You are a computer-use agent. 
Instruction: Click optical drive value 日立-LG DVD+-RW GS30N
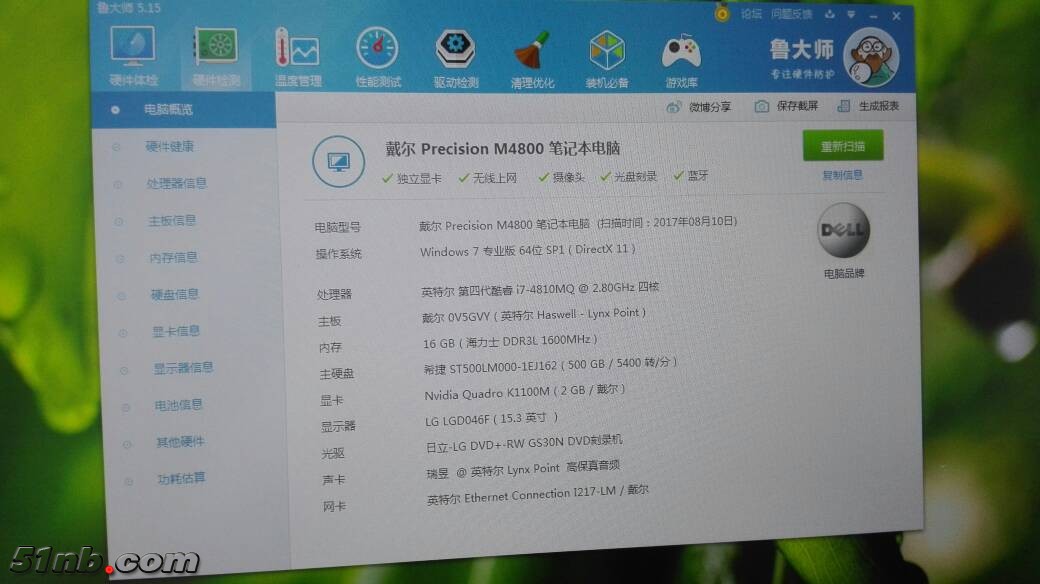point(524,443)
